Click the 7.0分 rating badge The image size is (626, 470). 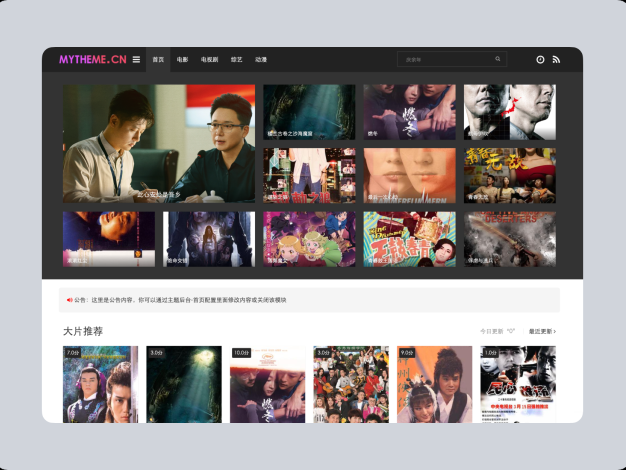coord(73,353)
